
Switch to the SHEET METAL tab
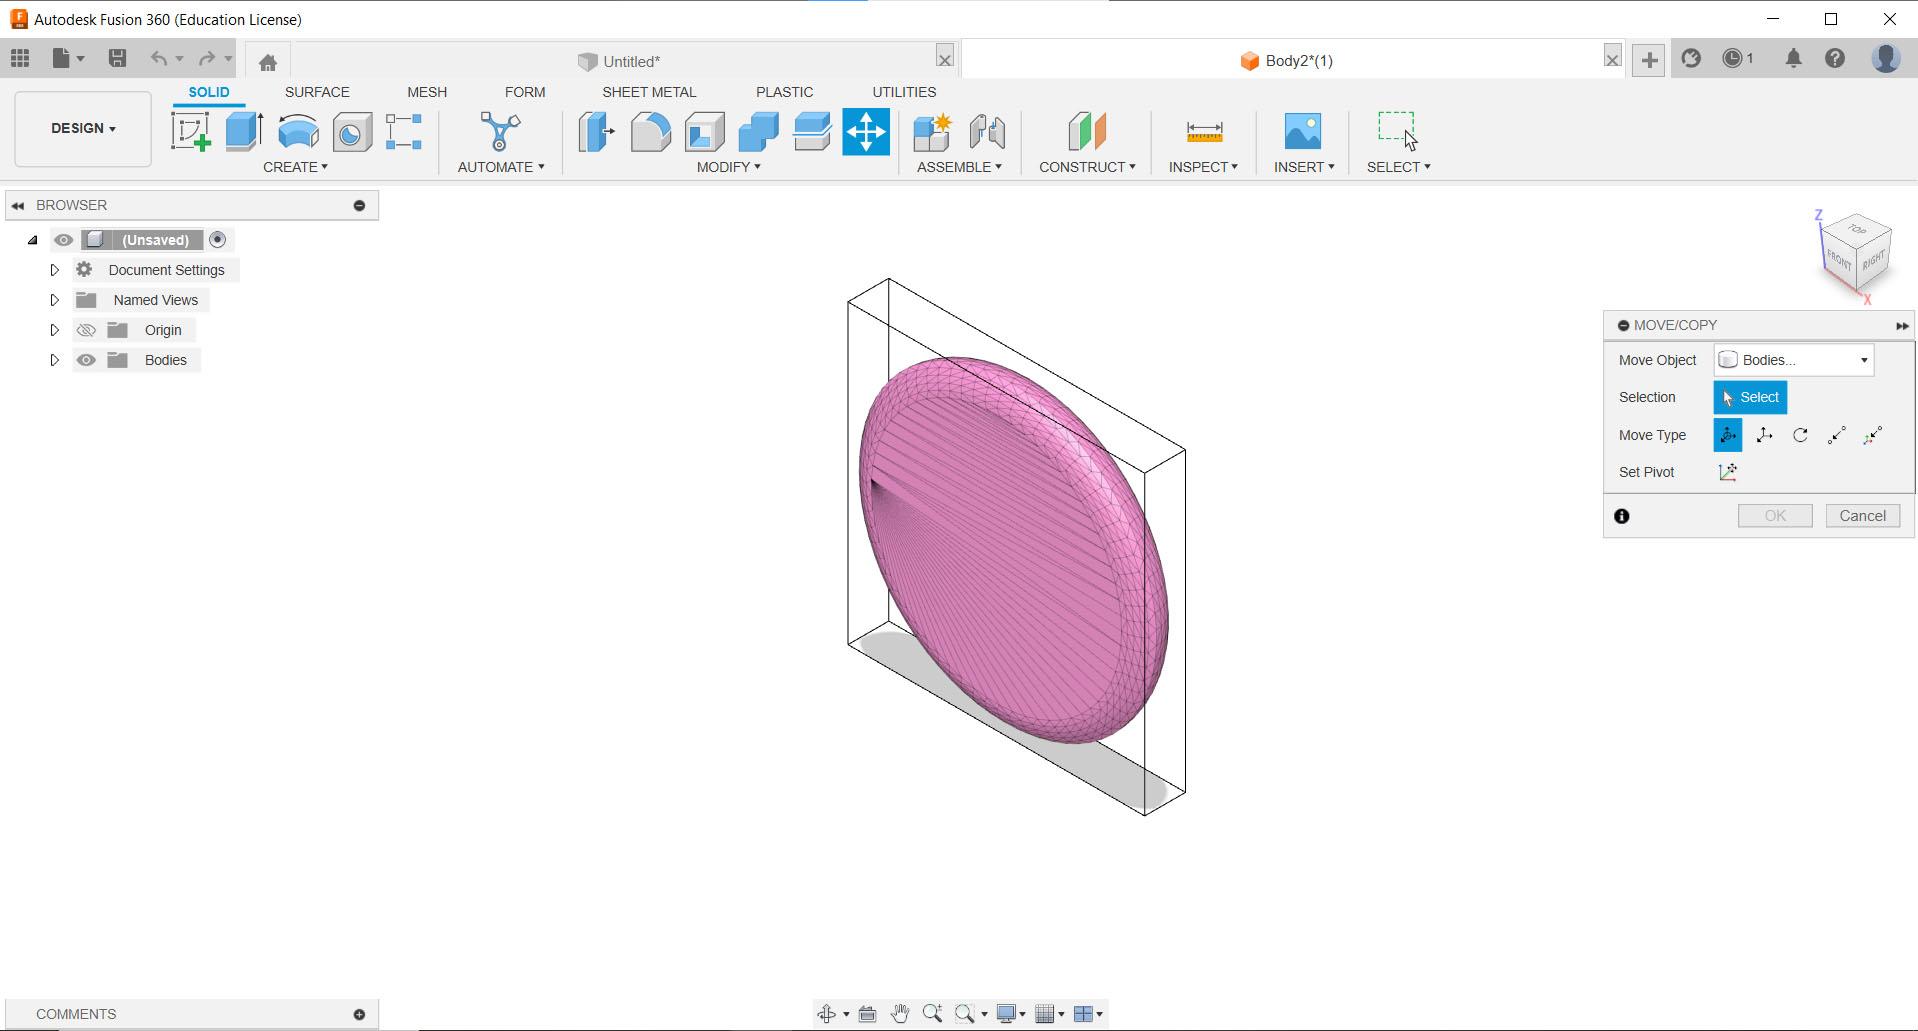pos(649,92)
